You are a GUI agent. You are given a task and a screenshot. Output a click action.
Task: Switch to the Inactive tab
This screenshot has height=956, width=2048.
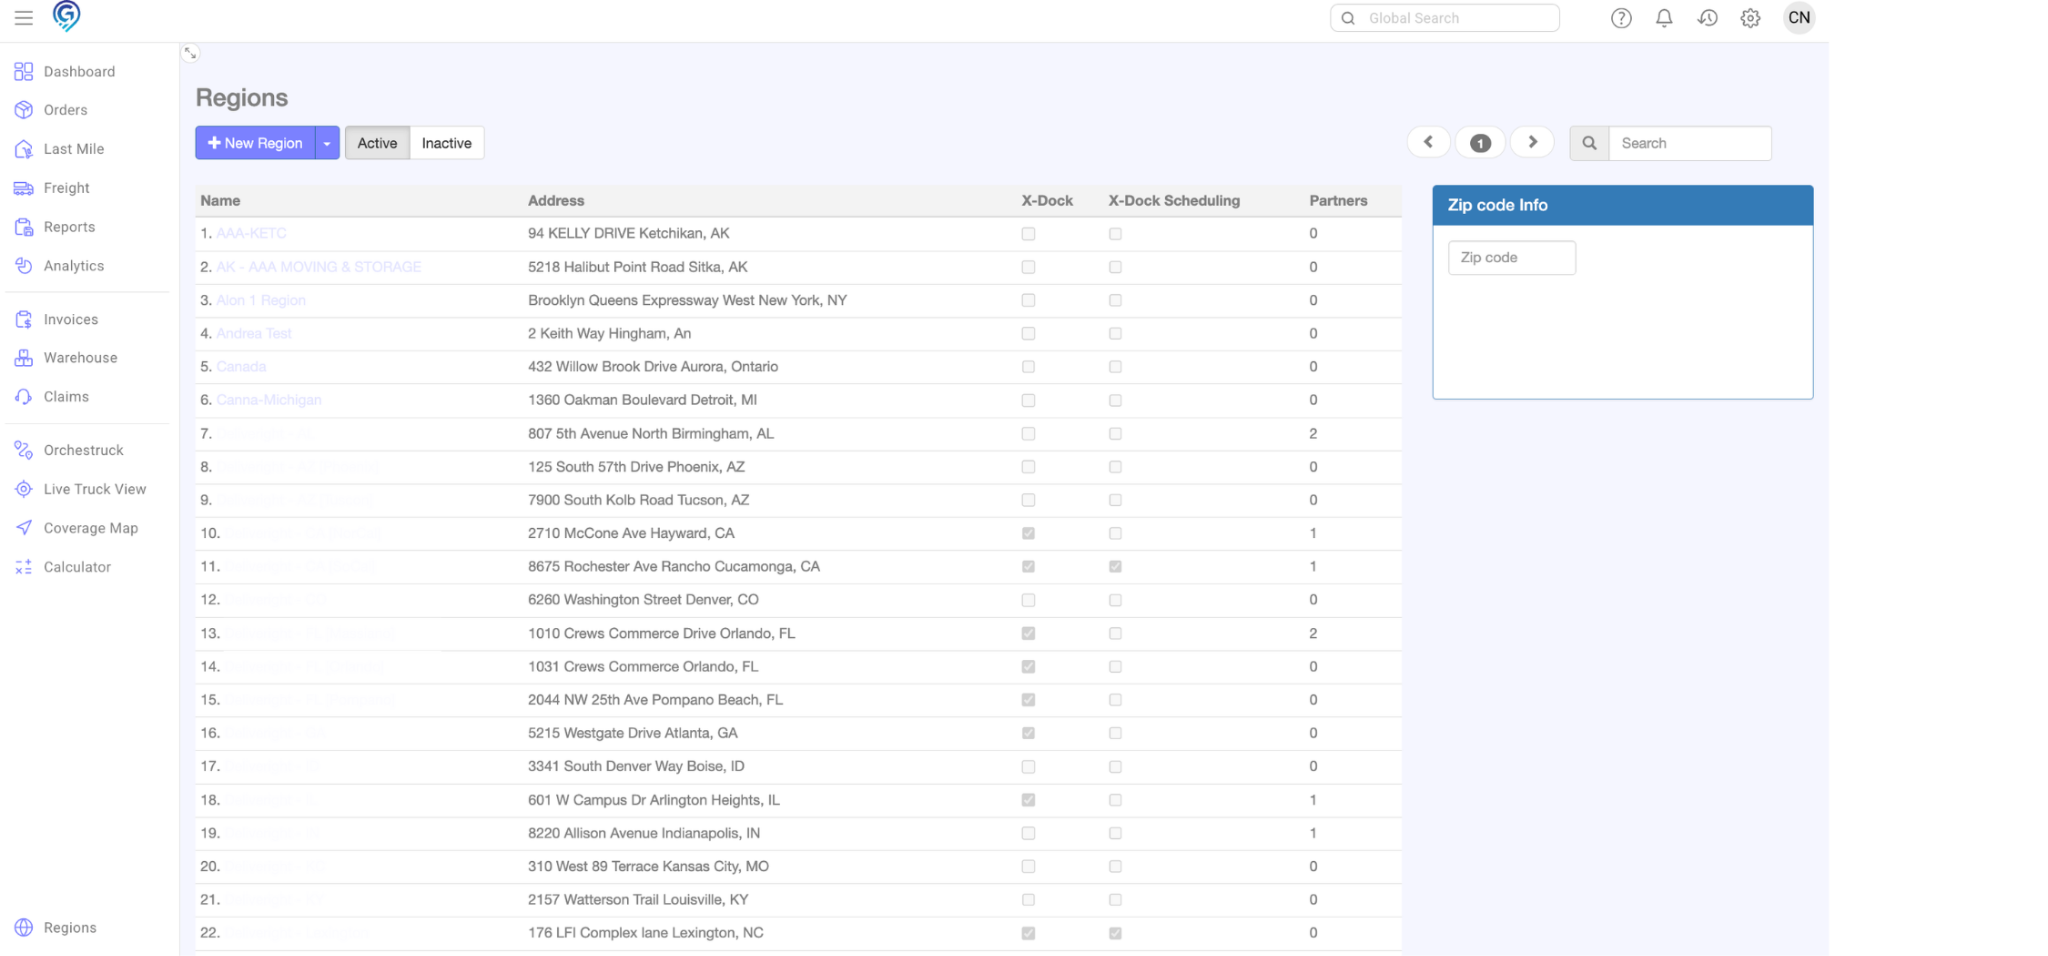(x=446, y=143)
